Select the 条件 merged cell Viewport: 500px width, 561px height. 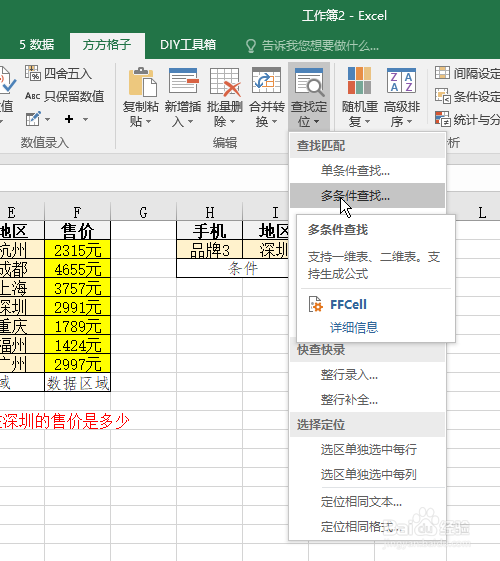[x=233, y=268]
